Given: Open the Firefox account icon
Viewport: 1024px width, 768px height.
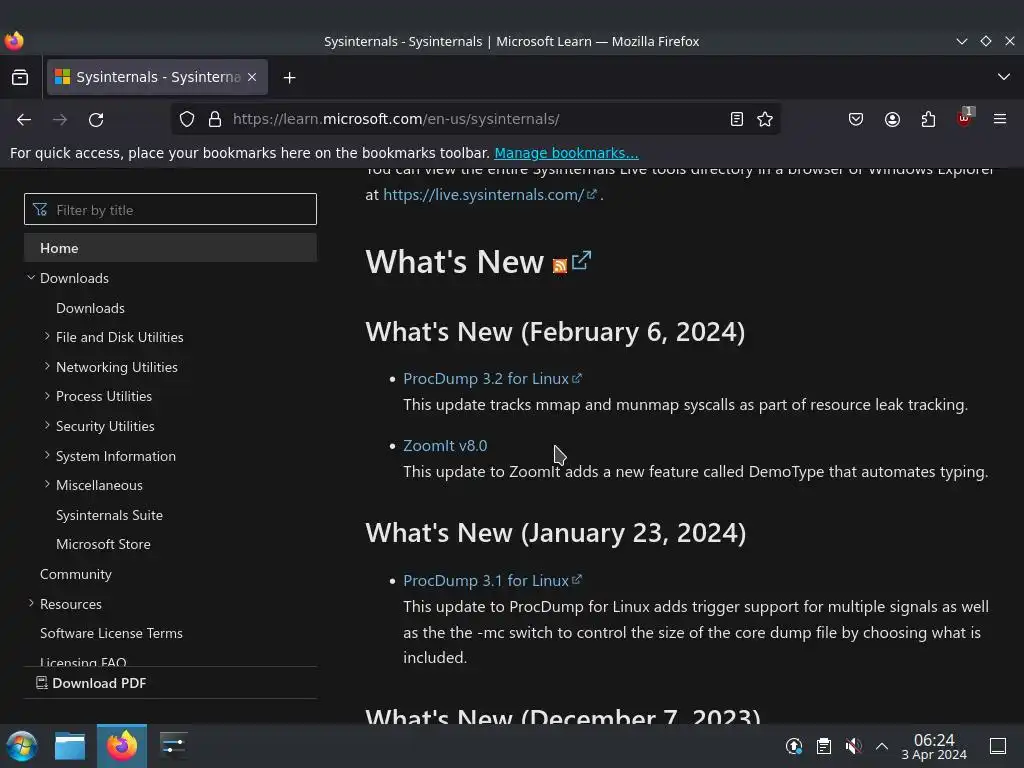Looking at the screenshot, I should click(x=892, y=120).
